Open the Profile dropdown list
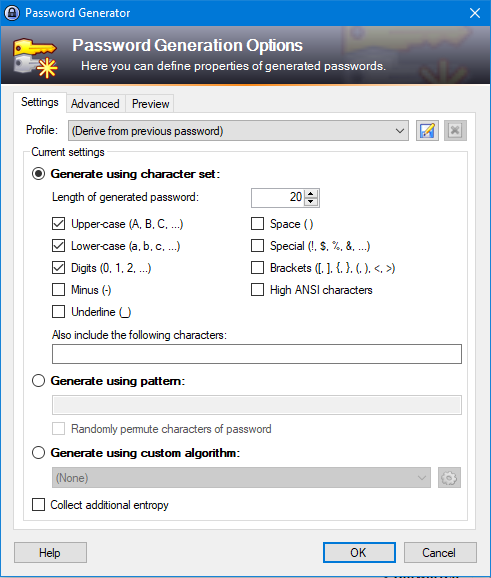 (238, 130)
